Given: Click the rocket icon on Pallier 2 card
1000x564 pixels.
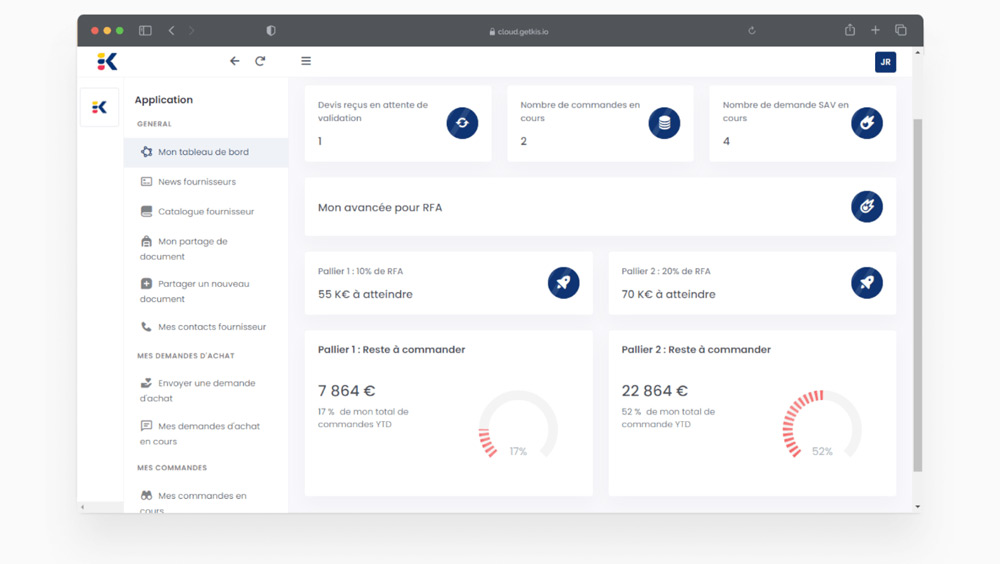Looking at the screenshot, I should click(866, 283).
